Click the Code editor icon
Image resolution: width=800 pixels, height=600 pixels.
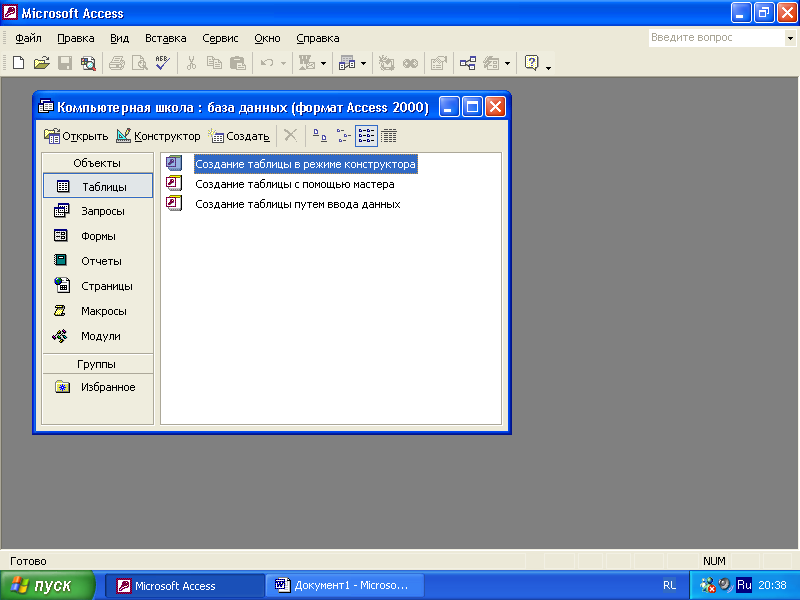coord(386,63)
